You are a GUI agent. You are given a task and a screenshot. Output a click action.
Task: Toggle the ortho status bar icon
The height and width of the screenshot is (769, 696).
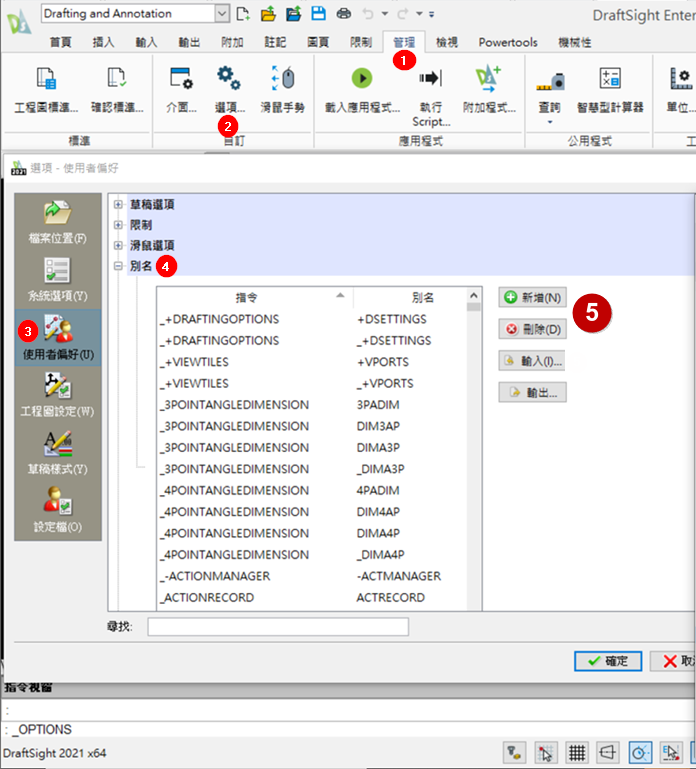pyautogui.click(x=608, y=752)
